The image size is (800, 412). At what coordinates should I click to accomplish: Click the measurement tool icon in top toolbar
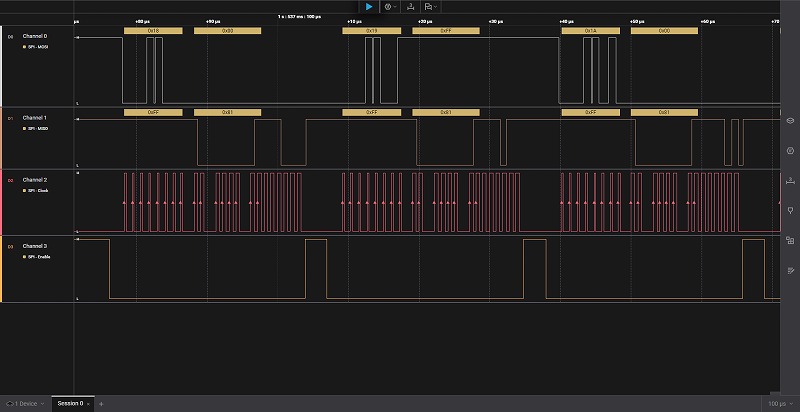pyautogui.click(x=410, y=7)
